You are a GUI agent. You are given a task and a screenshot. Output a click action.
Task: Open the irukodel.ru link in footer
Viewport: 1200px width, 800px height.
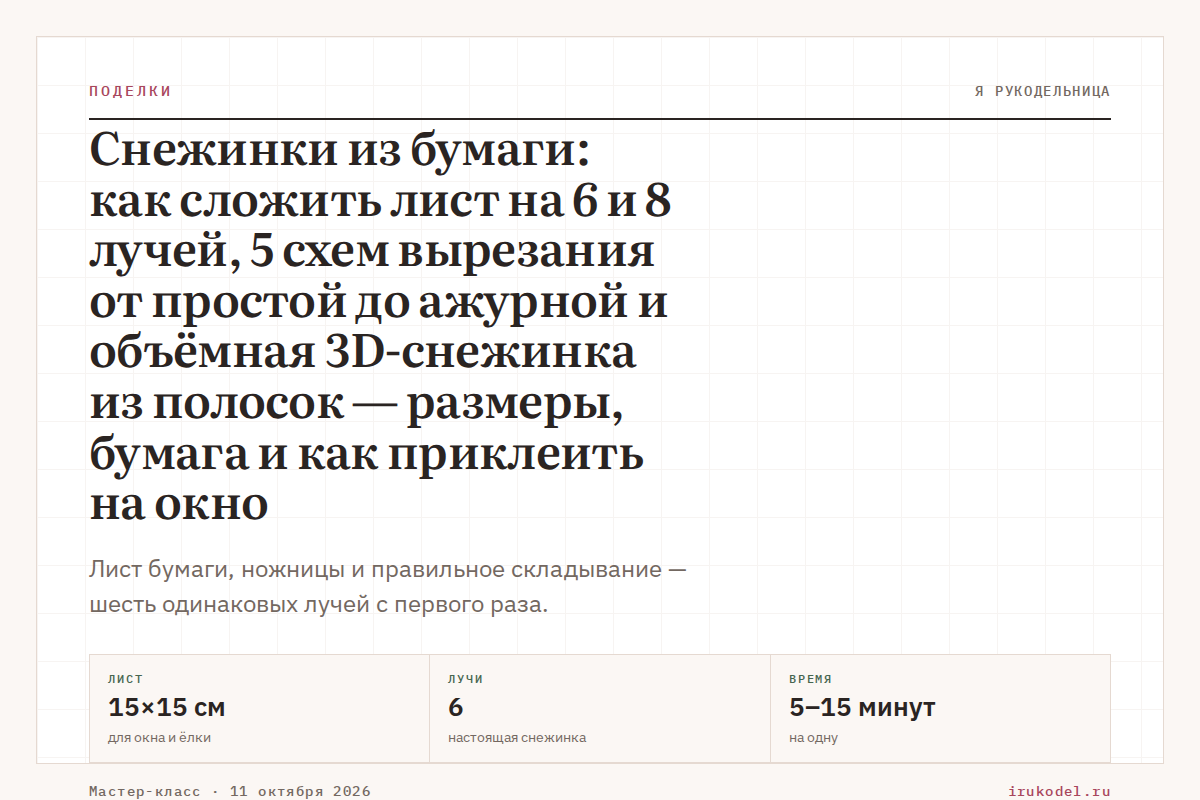pos(1060,791)
